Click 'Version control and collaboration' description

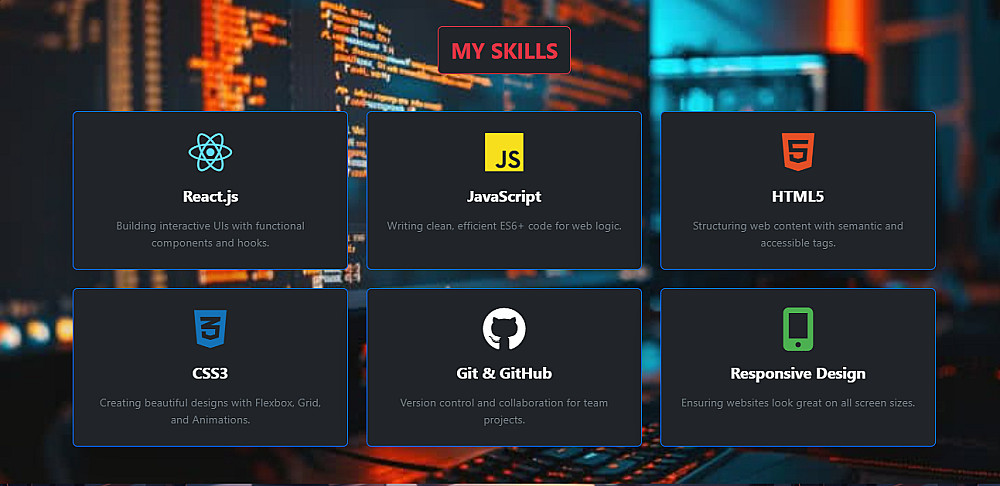pos(504,411)
